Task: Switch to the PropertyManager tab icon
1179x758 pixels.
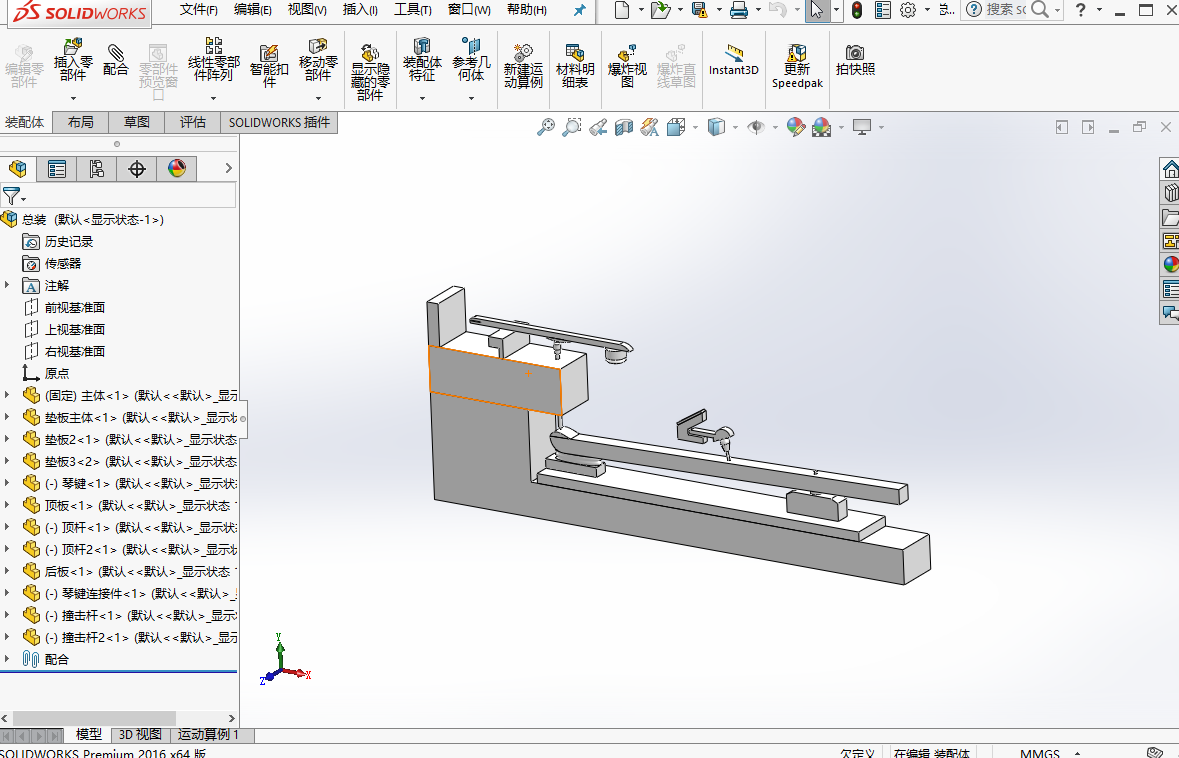Action: [56, 168]
